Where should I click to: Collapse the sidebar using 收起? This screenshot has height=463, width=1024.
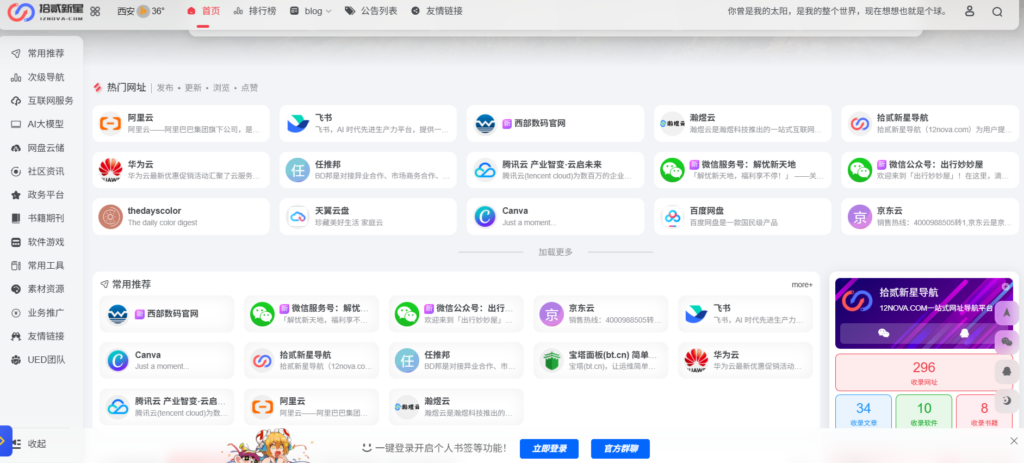36,443
